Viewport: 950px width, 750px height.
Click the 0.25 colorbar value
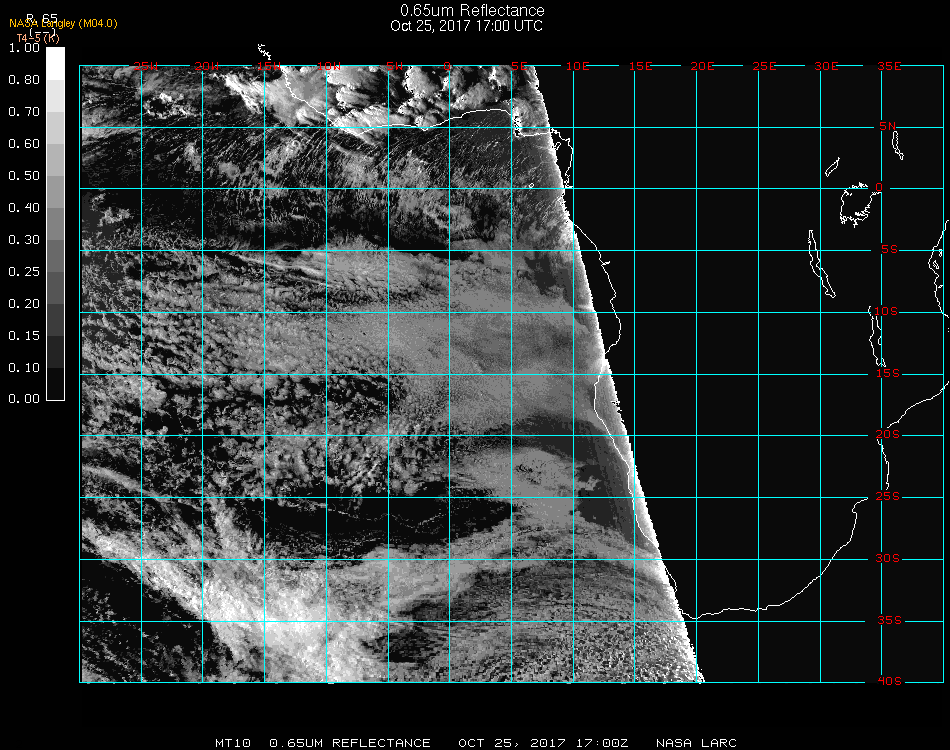tap(24, 271)
